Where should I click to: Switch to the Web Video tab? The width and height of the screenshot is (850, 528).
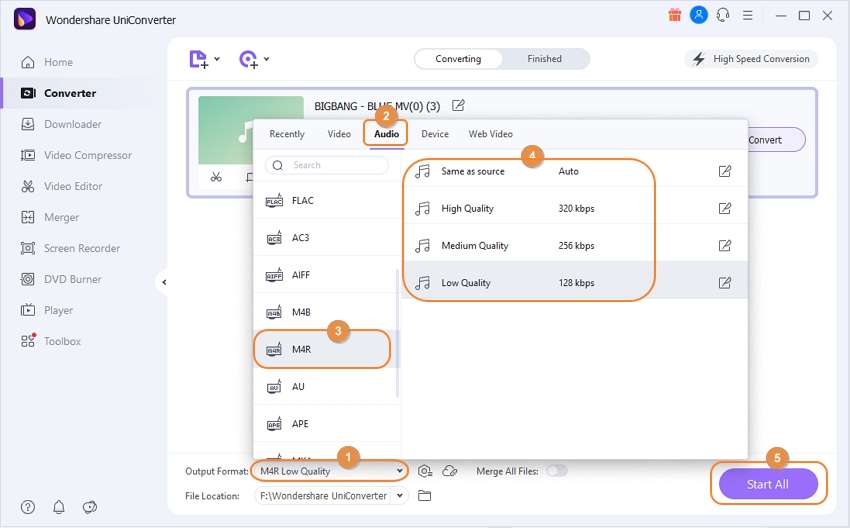491,134
